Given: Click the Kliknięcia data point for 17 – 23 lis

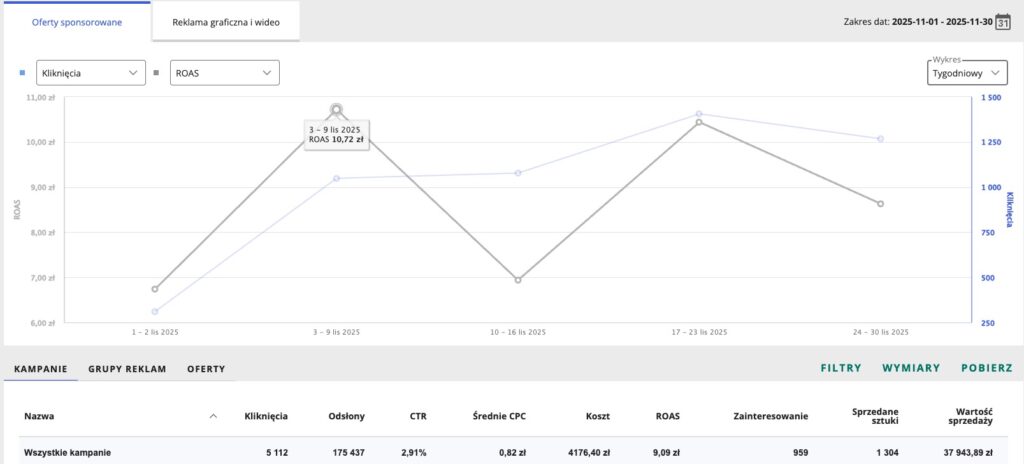Looking at the screenshot, I should [699, 114].
